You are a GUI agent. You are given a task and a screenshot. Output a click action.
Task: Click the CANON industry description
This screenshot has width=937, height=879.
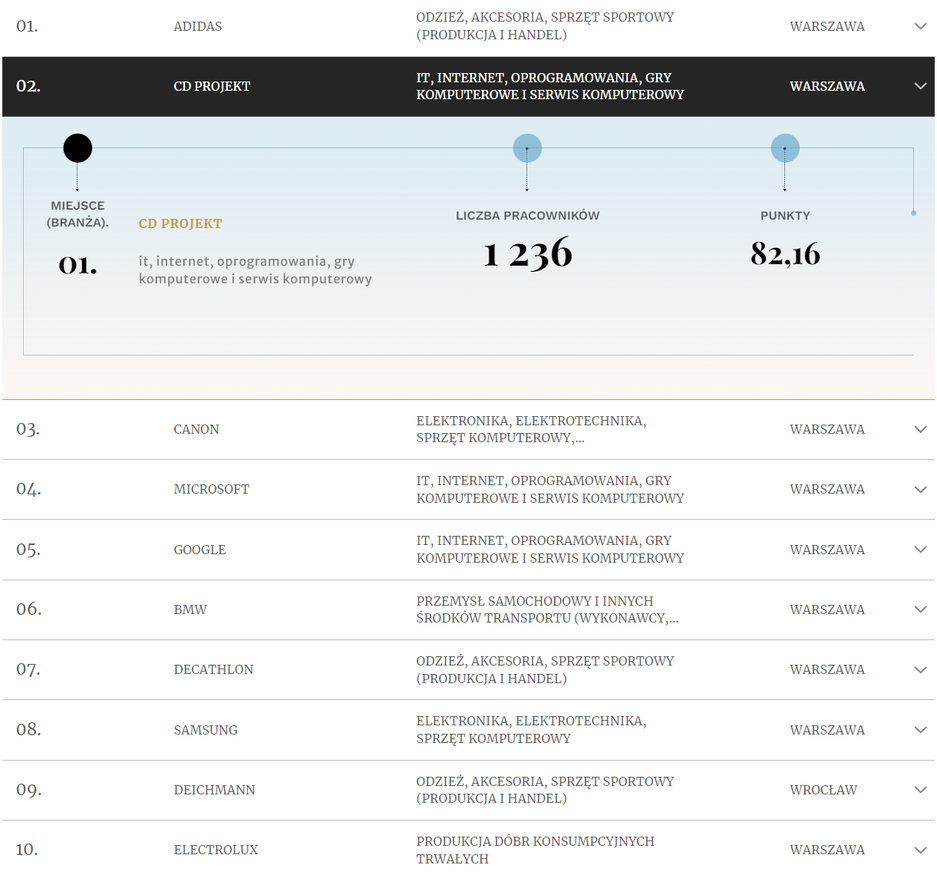pyautogui.click(x=531, y=429)
